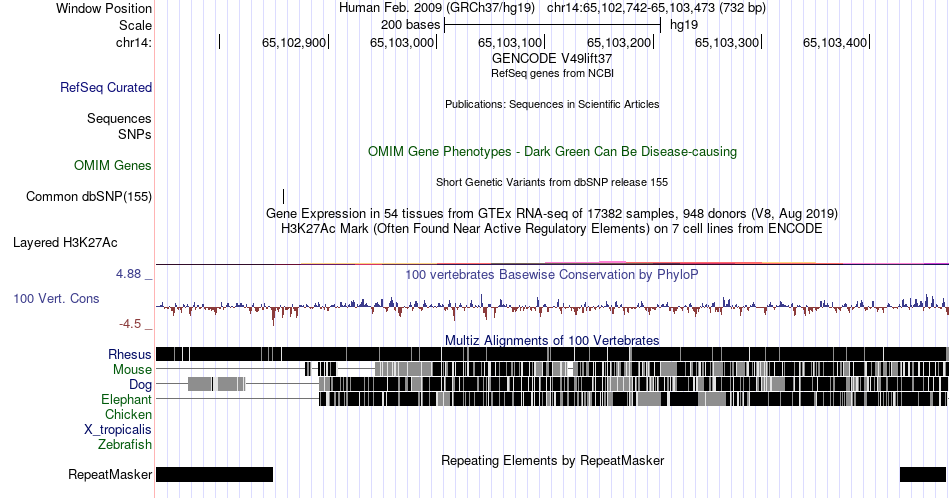
Task: Click the chr14: ruler label
Action: coord(134,42)
